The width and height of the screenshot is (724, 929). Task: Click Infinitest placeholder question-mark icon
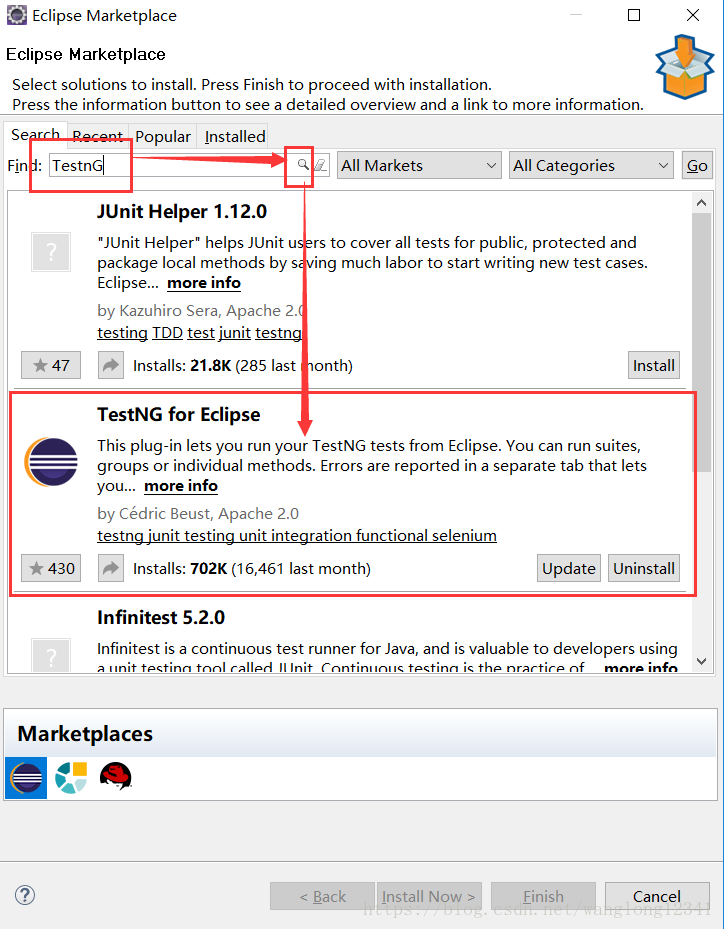[51, 654]
